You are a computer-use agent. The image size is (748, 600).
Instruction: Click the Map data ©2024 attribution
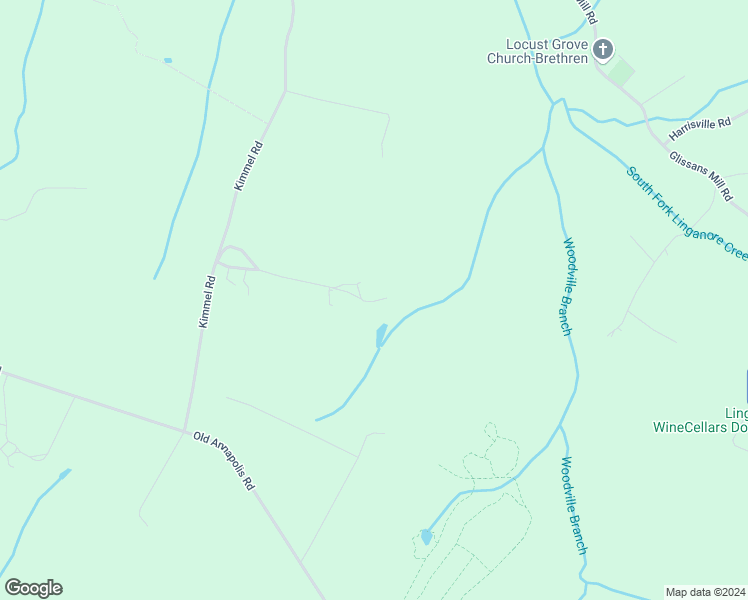(x=706, y=592)
